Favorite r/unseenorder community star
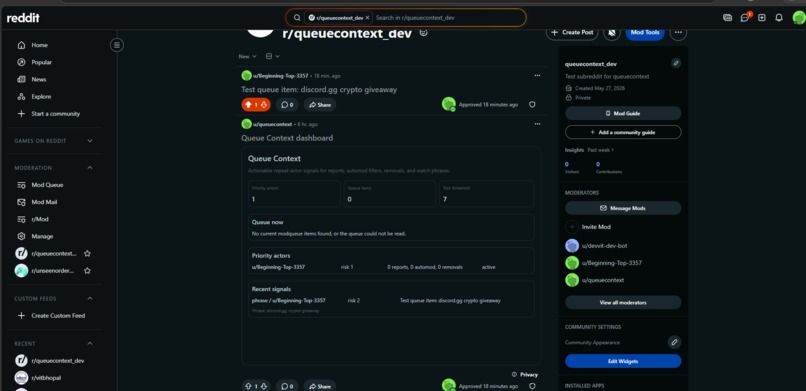 [87, 270]
